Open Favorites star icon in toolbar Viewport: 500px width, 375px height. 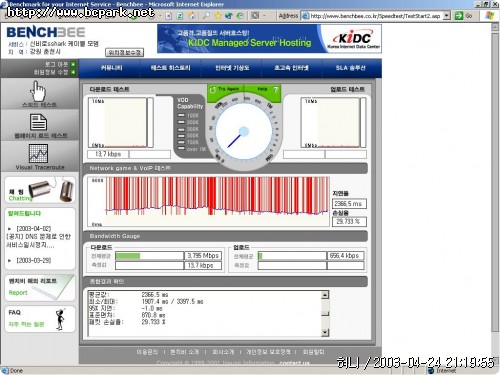pyautogui.click(x=218, y=16)
